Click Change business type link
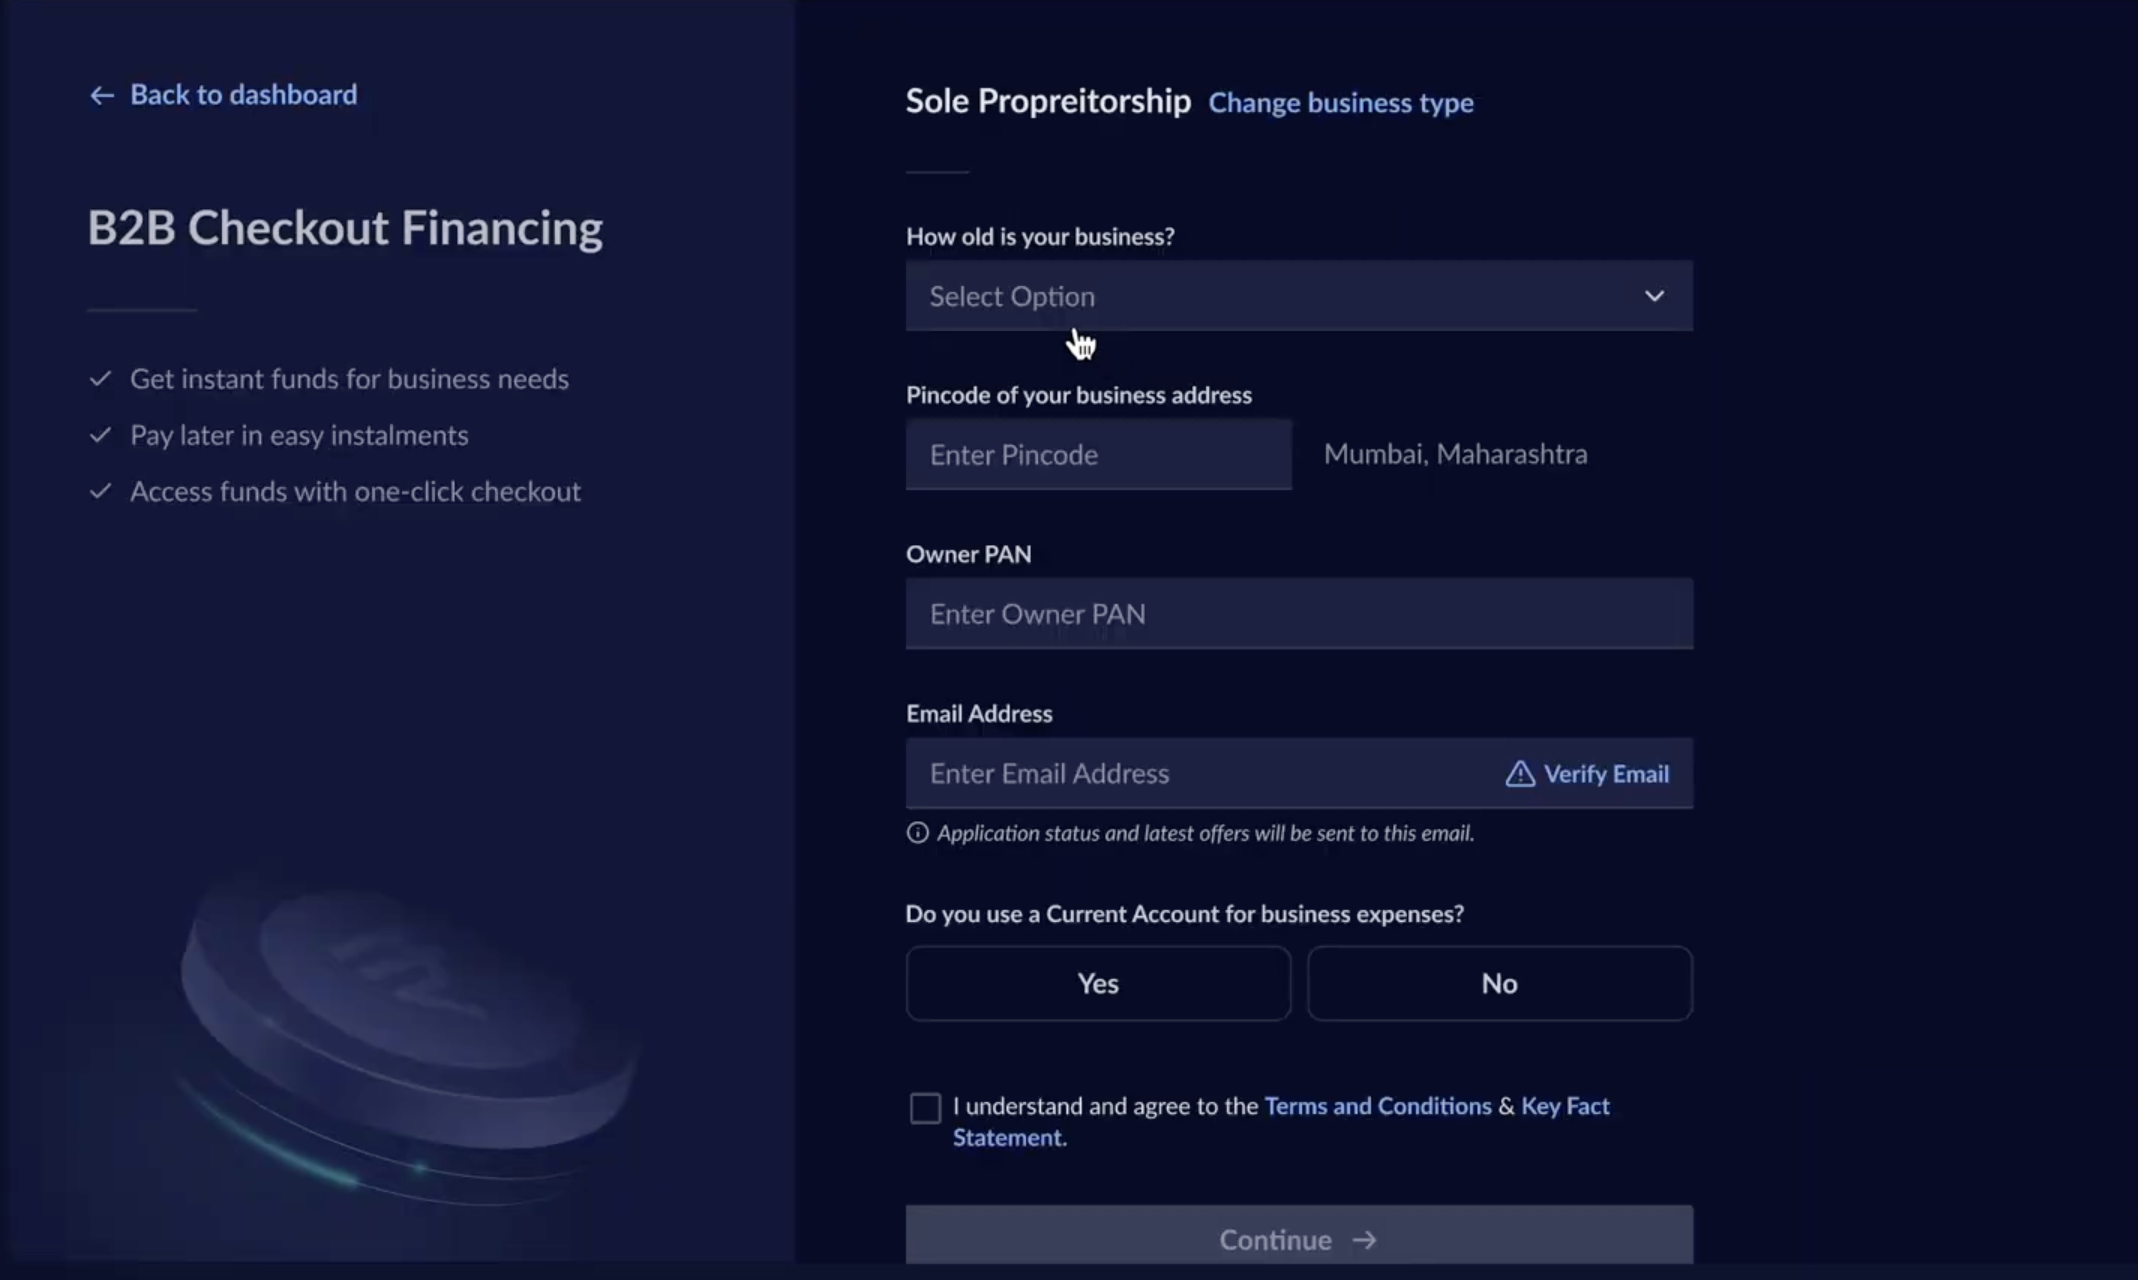Screen dimensions: 2138x1280 pyautogui.click(x=1341, y=103)
